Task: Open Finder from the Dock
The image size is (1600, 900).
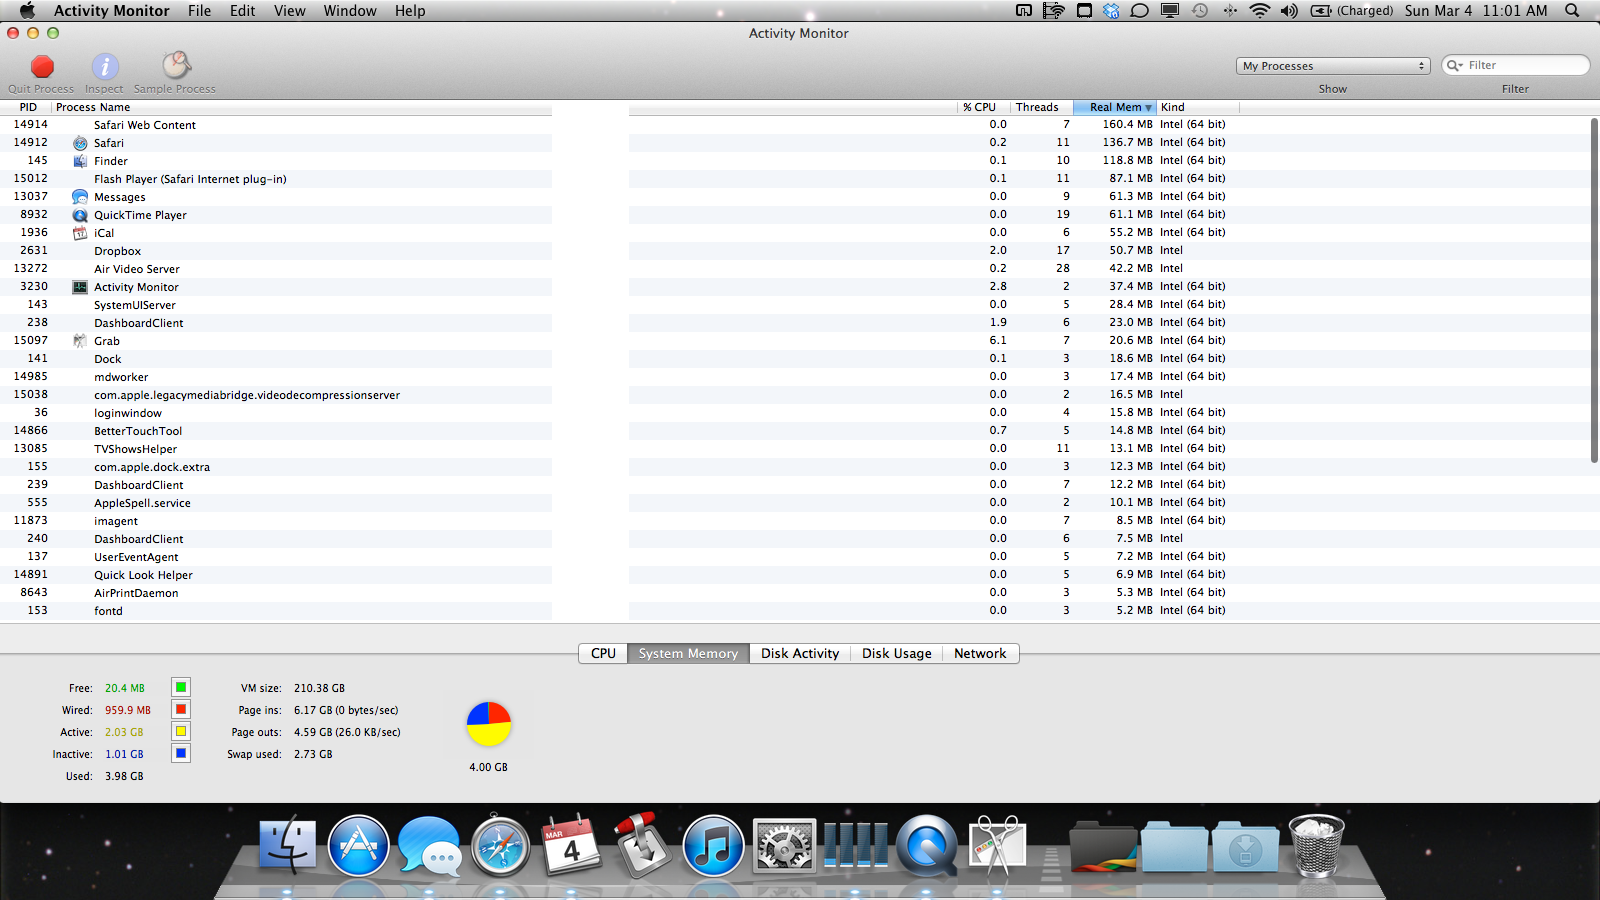Action: [288, 846]
